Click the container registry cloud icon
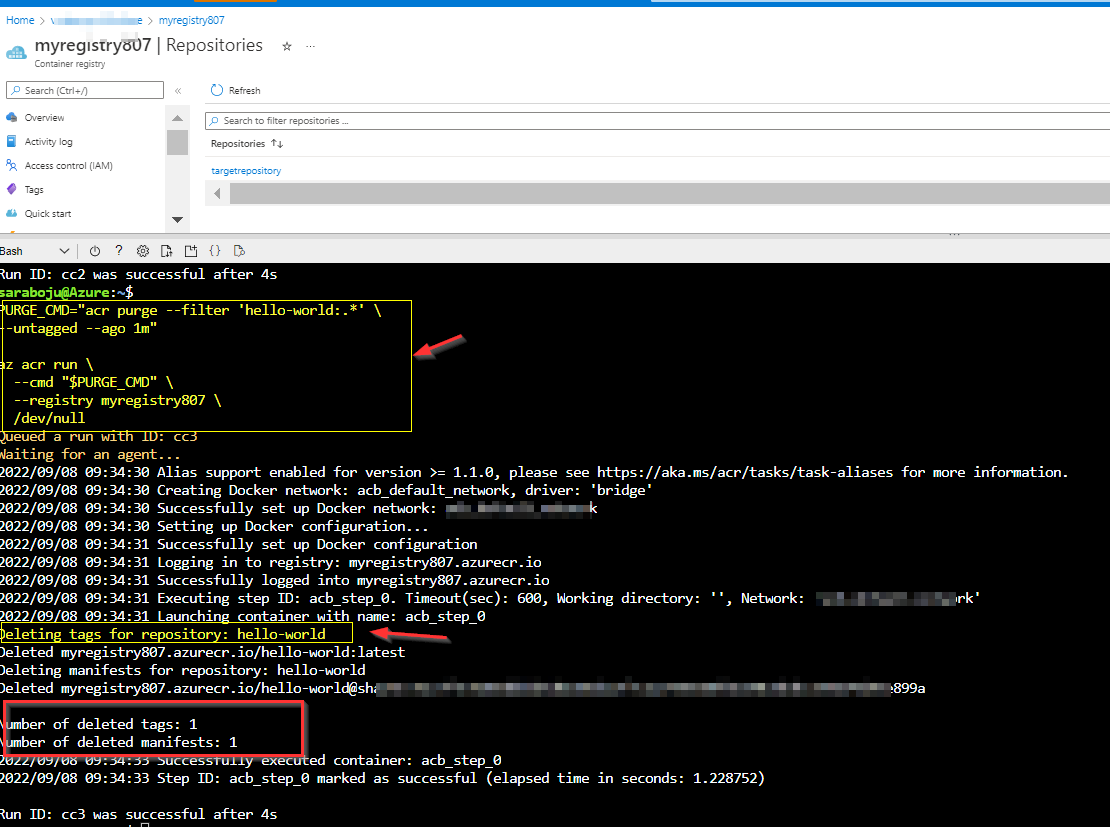This screenshot has height=827, width=1110. tap(16, 52)
